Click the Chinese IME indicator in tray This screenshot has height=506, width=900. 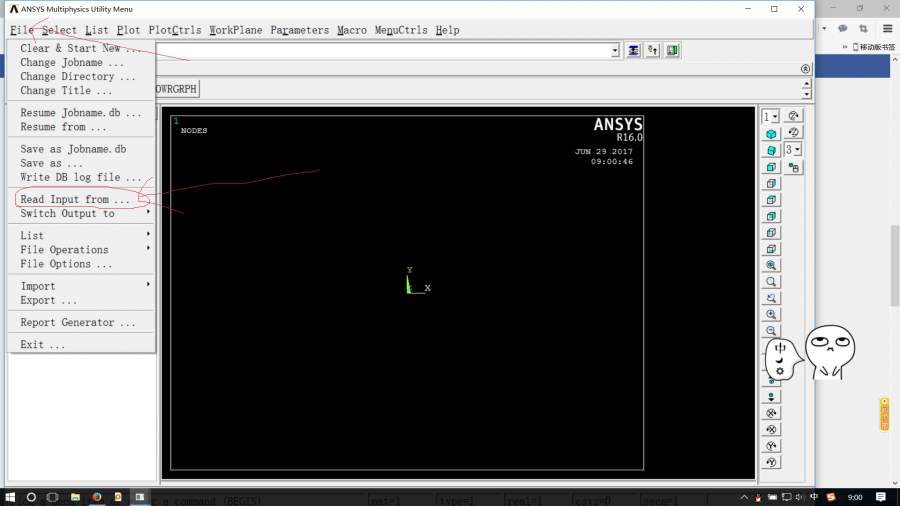814,497
